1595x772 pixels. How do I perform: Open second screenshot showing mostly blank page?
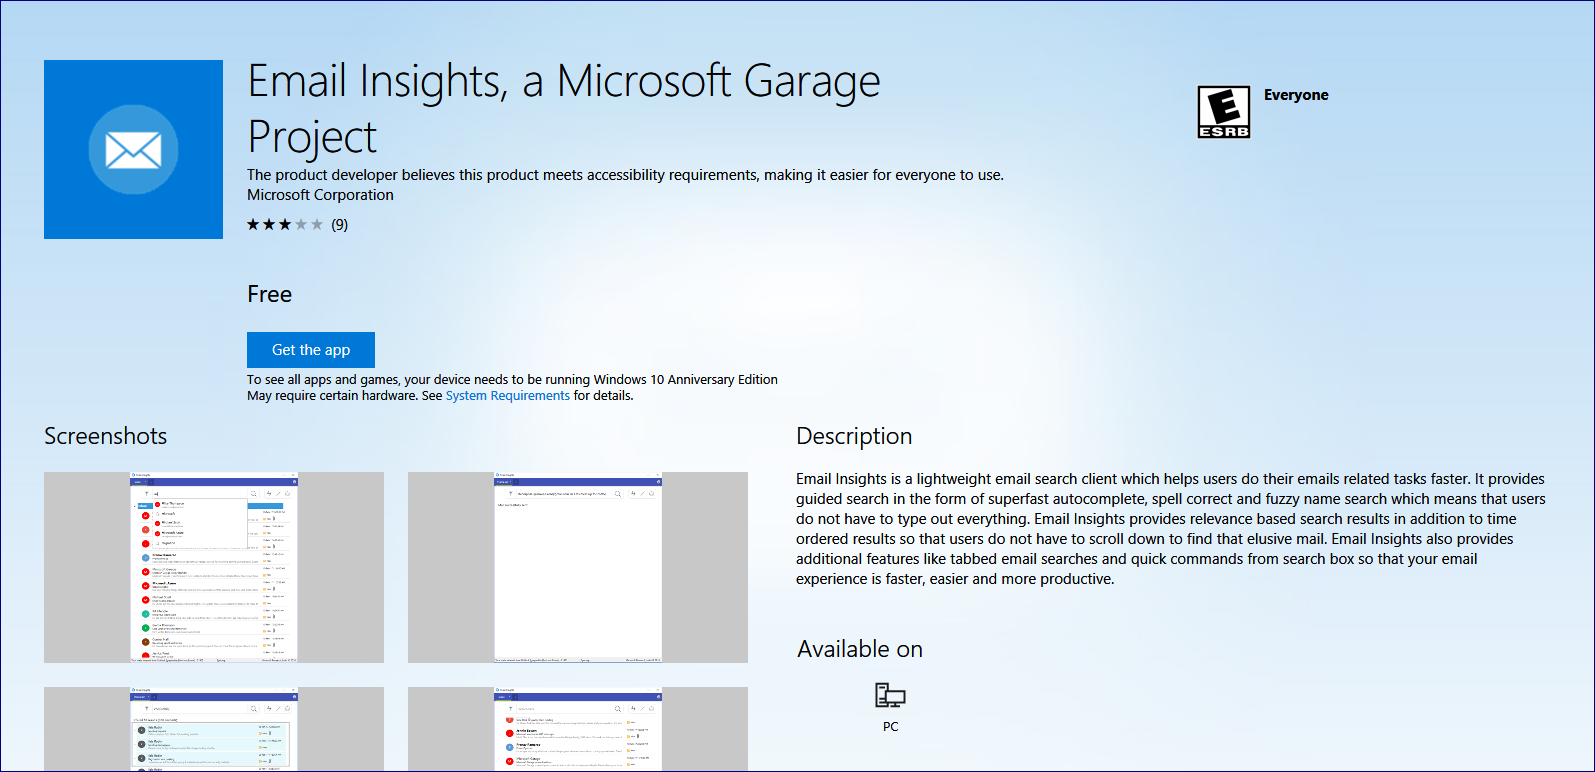click(578, 567)
